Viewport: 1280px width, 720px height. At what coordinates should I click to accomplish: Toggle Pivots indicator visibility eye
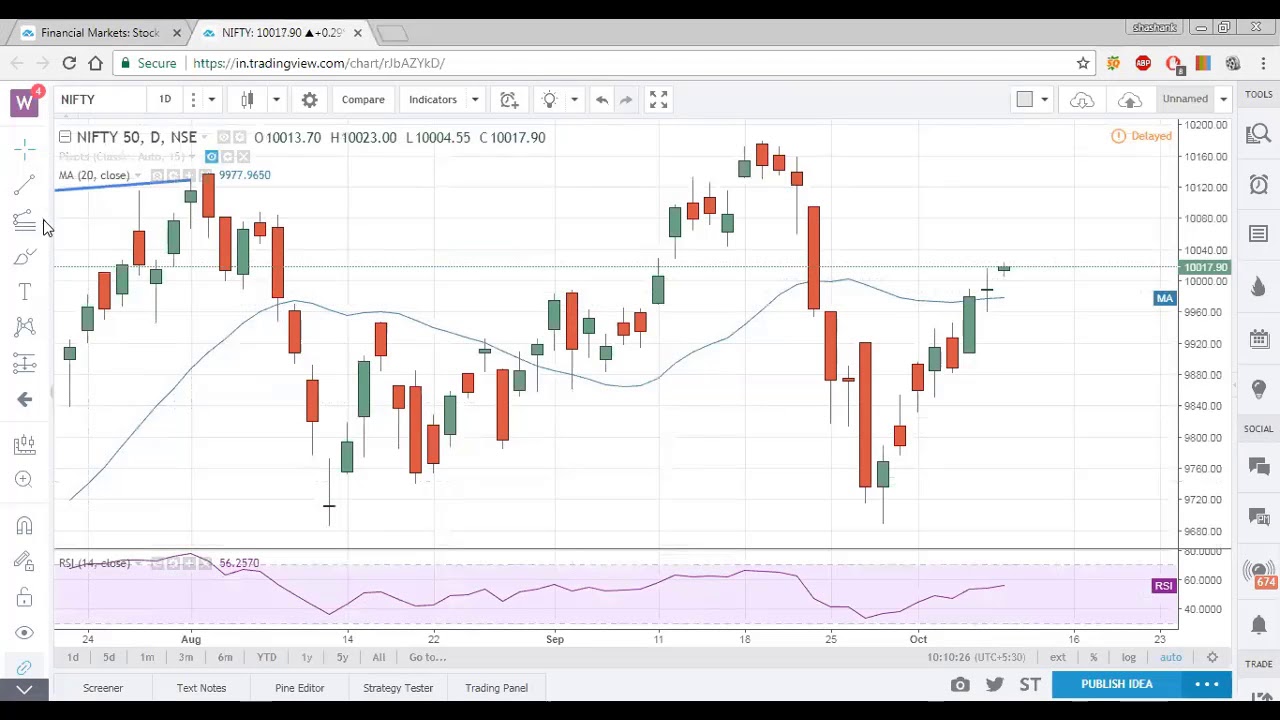coord(211,157)
